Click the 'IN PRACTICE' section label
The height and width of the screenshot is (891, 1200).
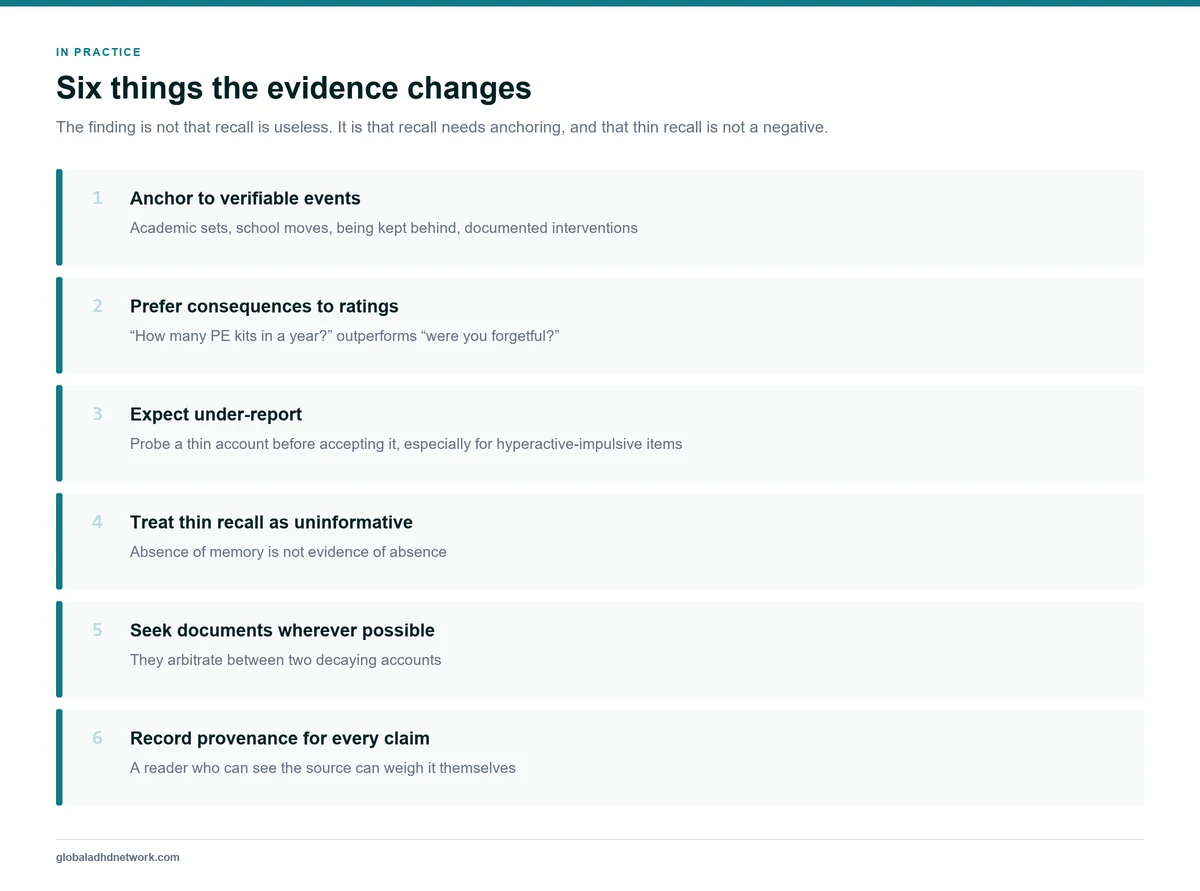click(99, 52)
